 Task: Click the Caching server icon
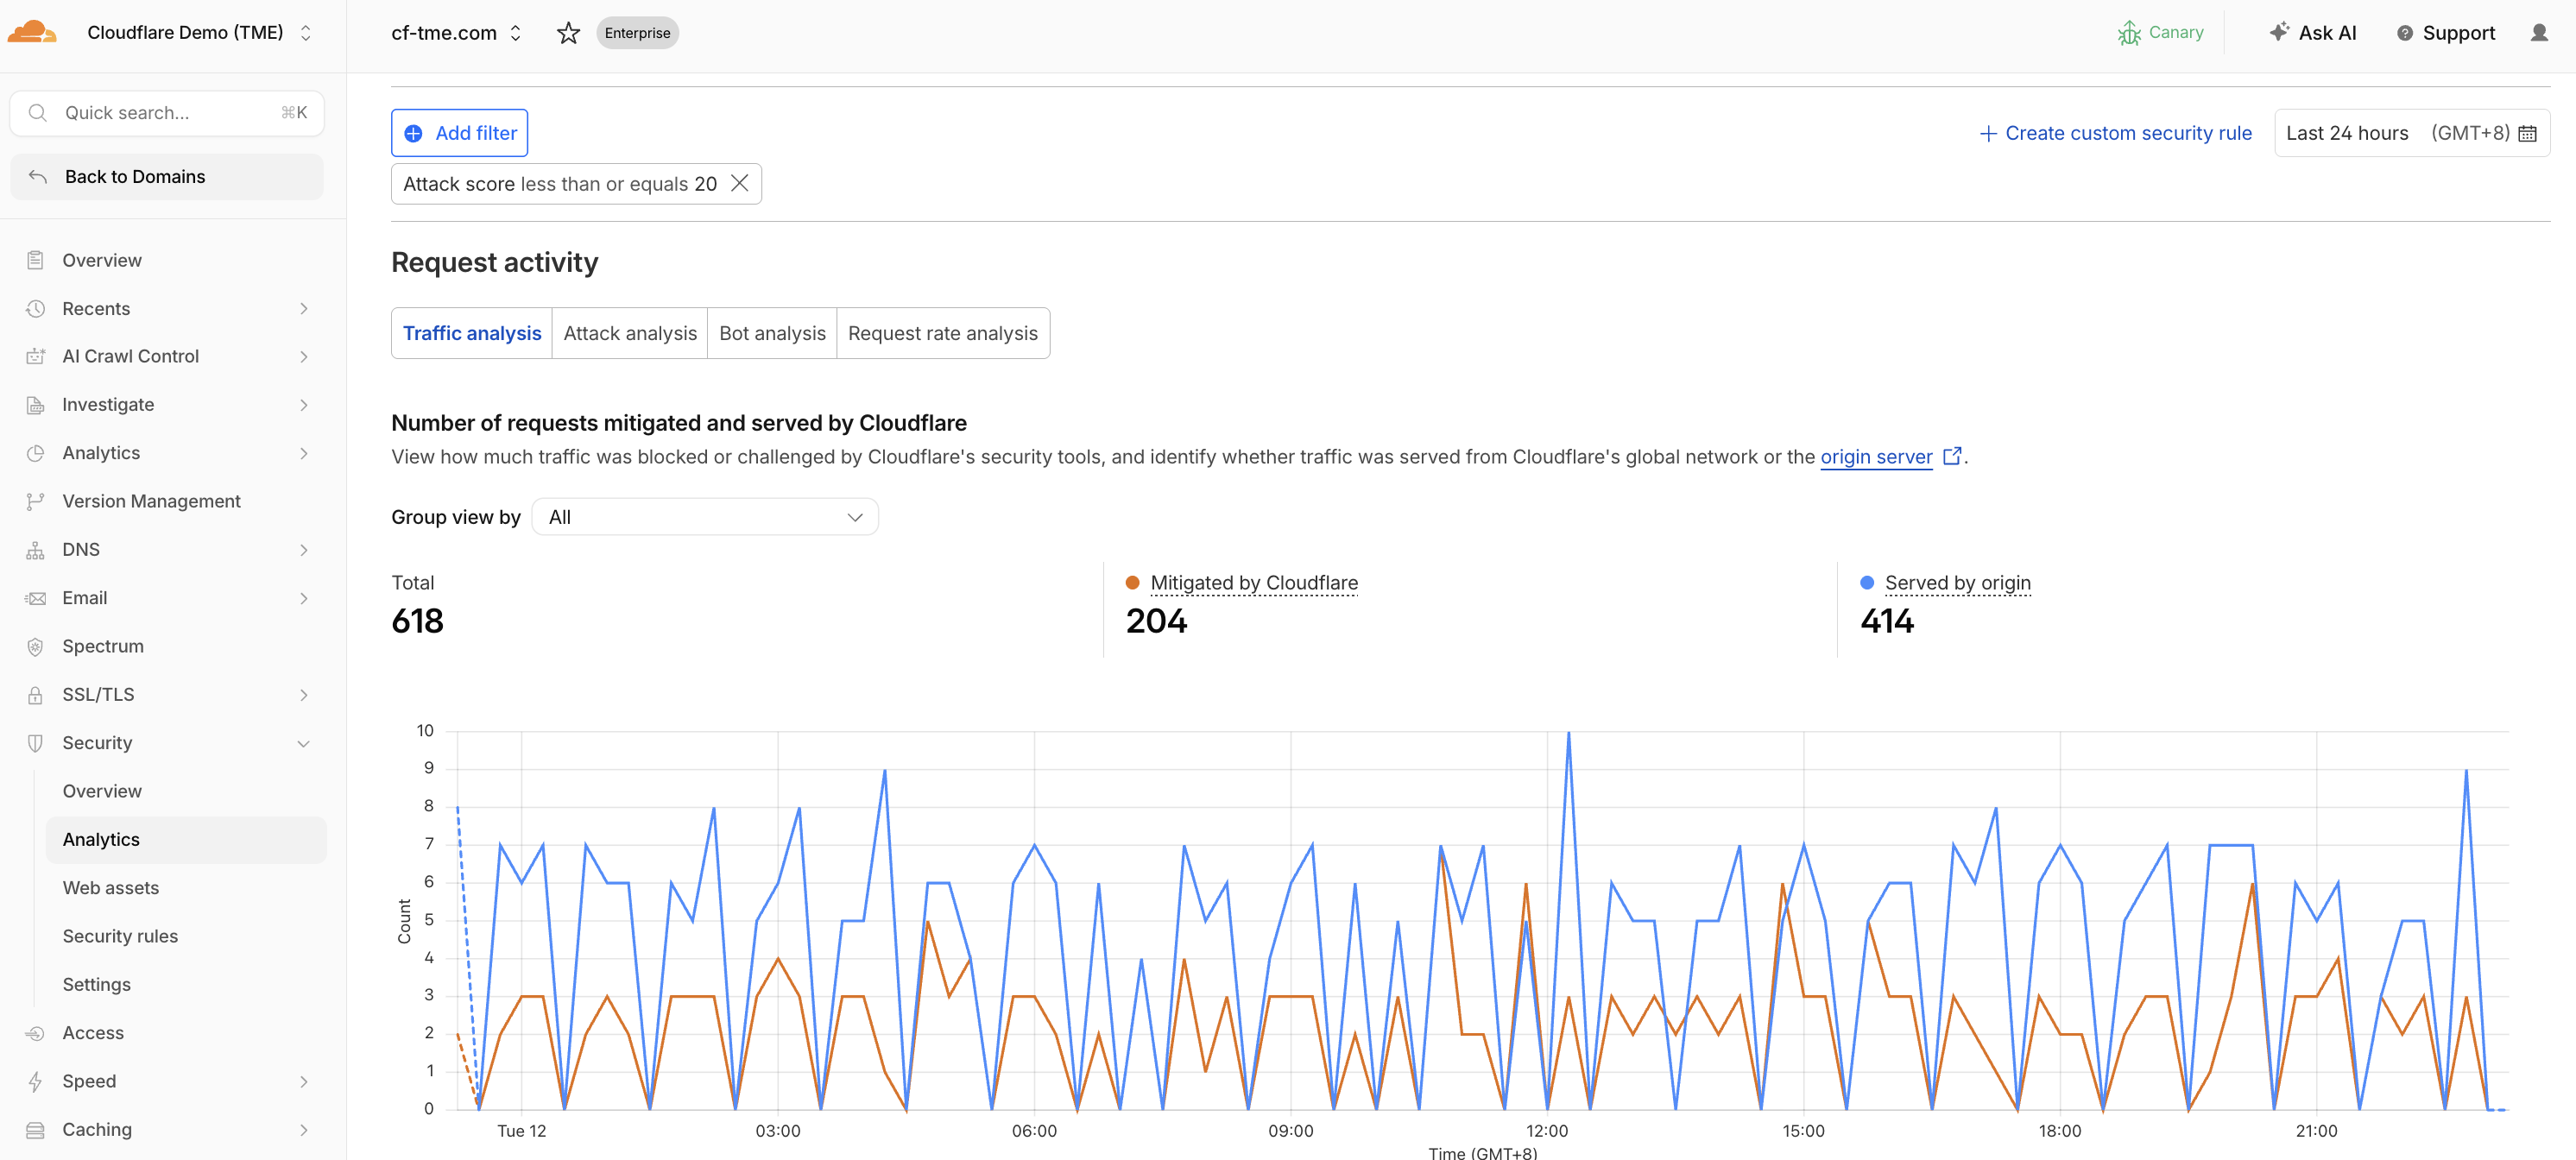[x=35, y=1130]
